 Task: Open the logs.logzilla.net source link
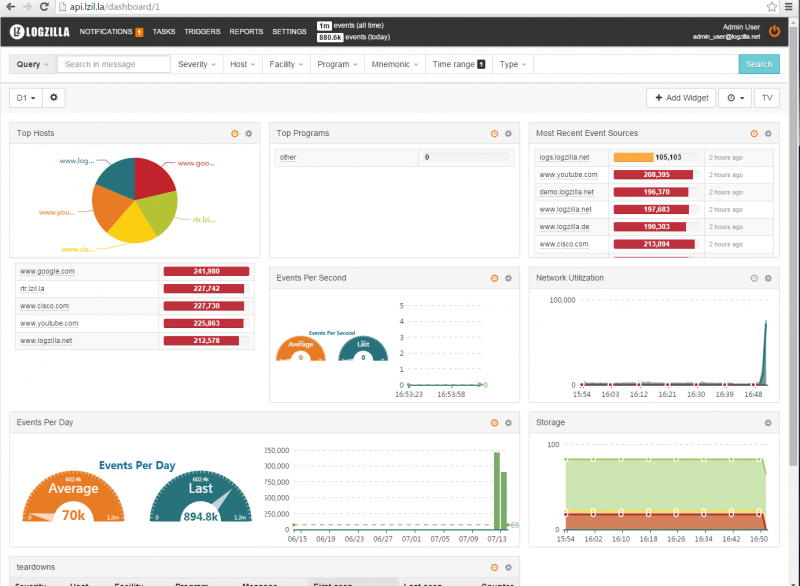click(x=564, y=158)
